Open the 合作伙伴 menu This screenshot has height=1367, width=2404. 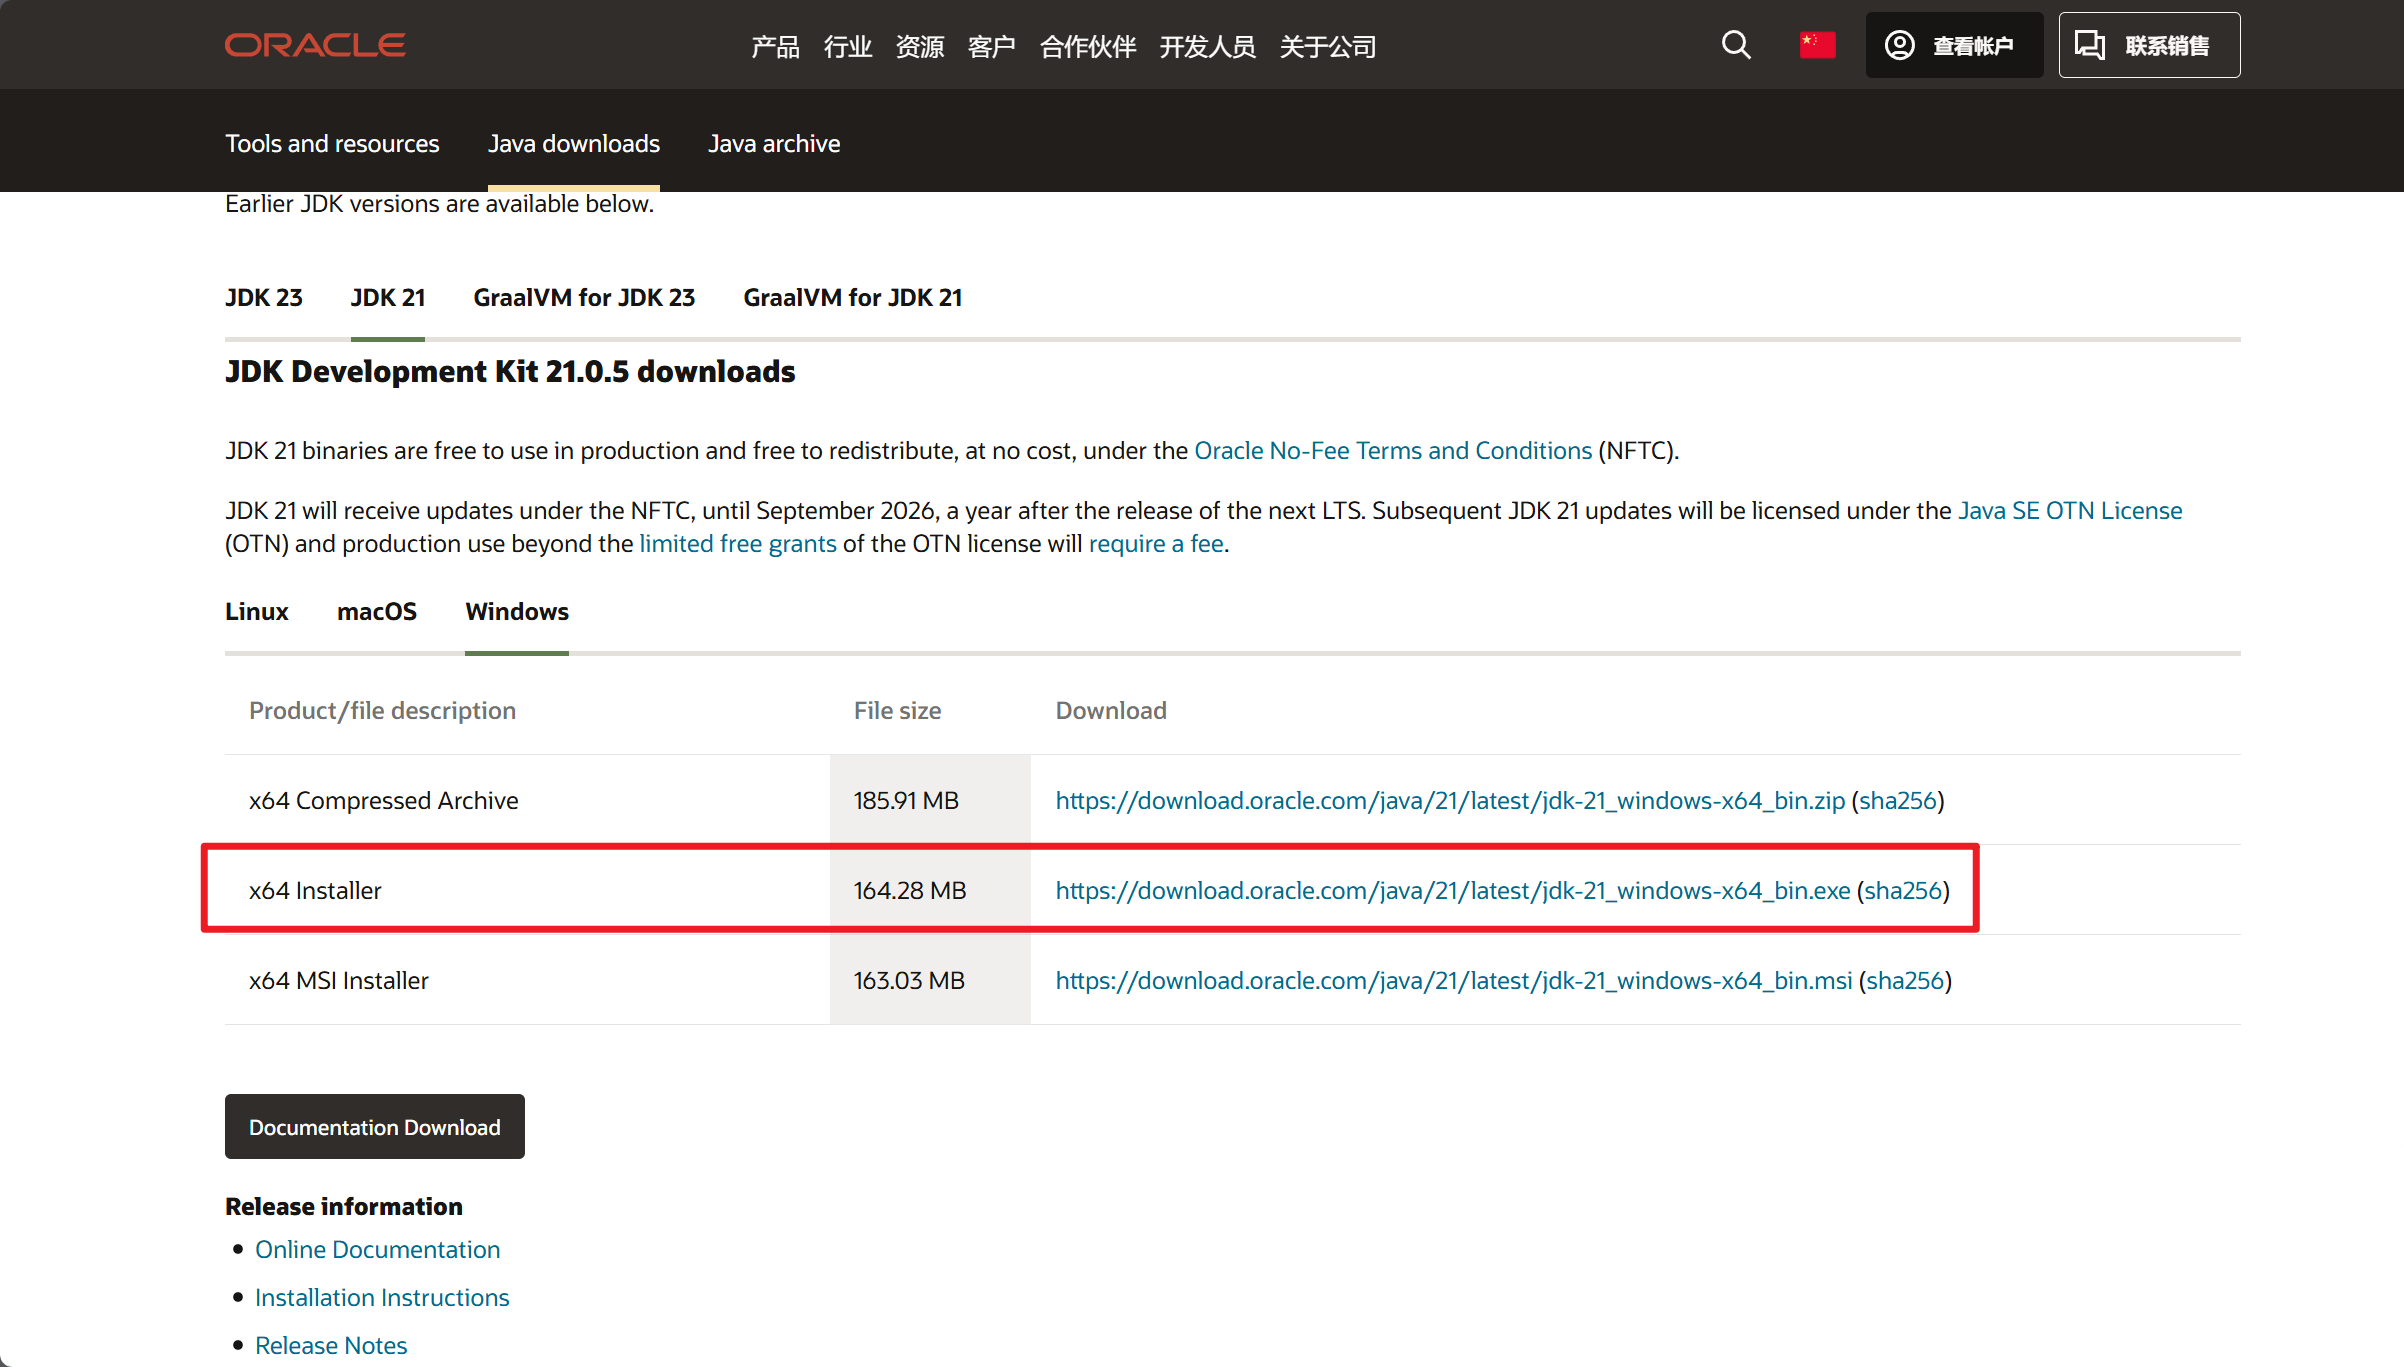[x=1088, y=46]
